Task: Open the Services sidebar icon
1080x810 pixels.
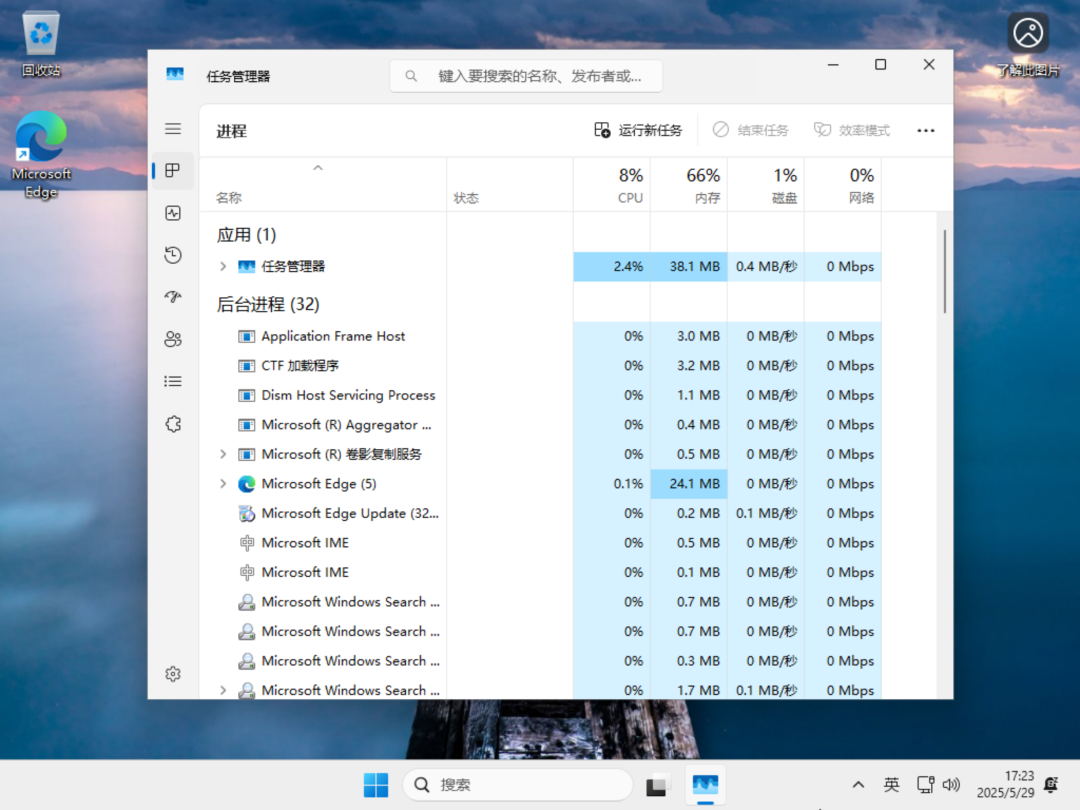Action: [173, 424]
